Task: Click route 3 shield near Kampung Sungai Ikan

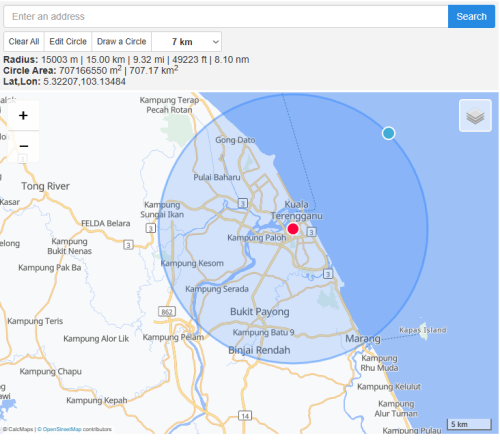Action: point(151,228)
